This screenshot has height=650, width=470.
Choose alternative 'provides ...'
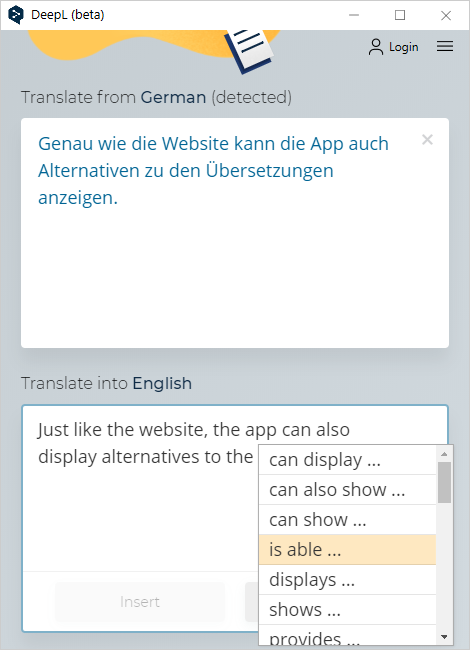tap(347, 635)
